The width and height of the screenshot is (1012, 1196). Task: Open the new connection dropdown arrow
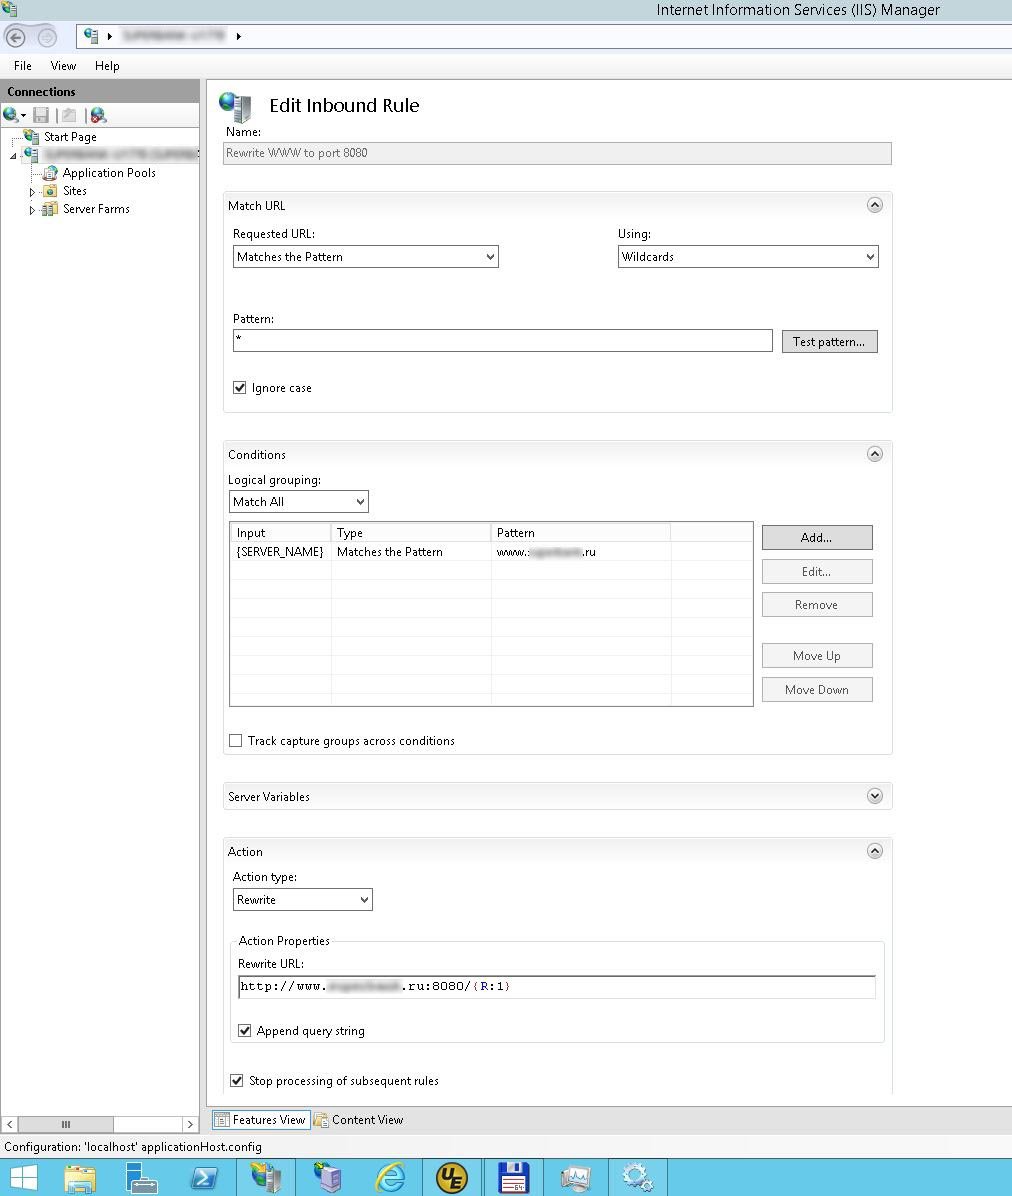(24, 116)
